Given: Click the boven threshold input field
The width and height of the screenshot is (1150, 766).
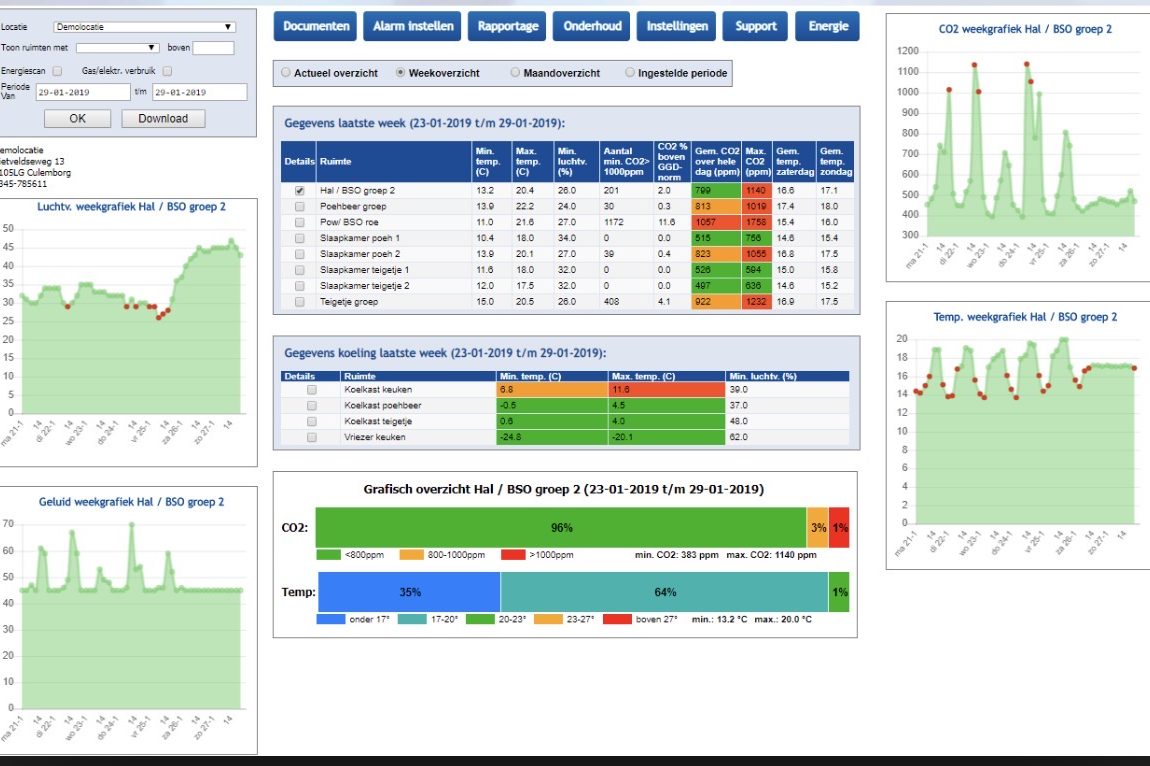Looking at the screenshot, I should click(213, 48).
